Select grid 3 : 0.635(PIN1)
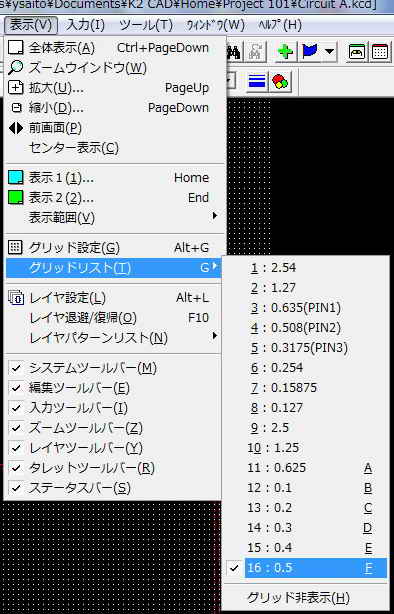 point(306,308)
